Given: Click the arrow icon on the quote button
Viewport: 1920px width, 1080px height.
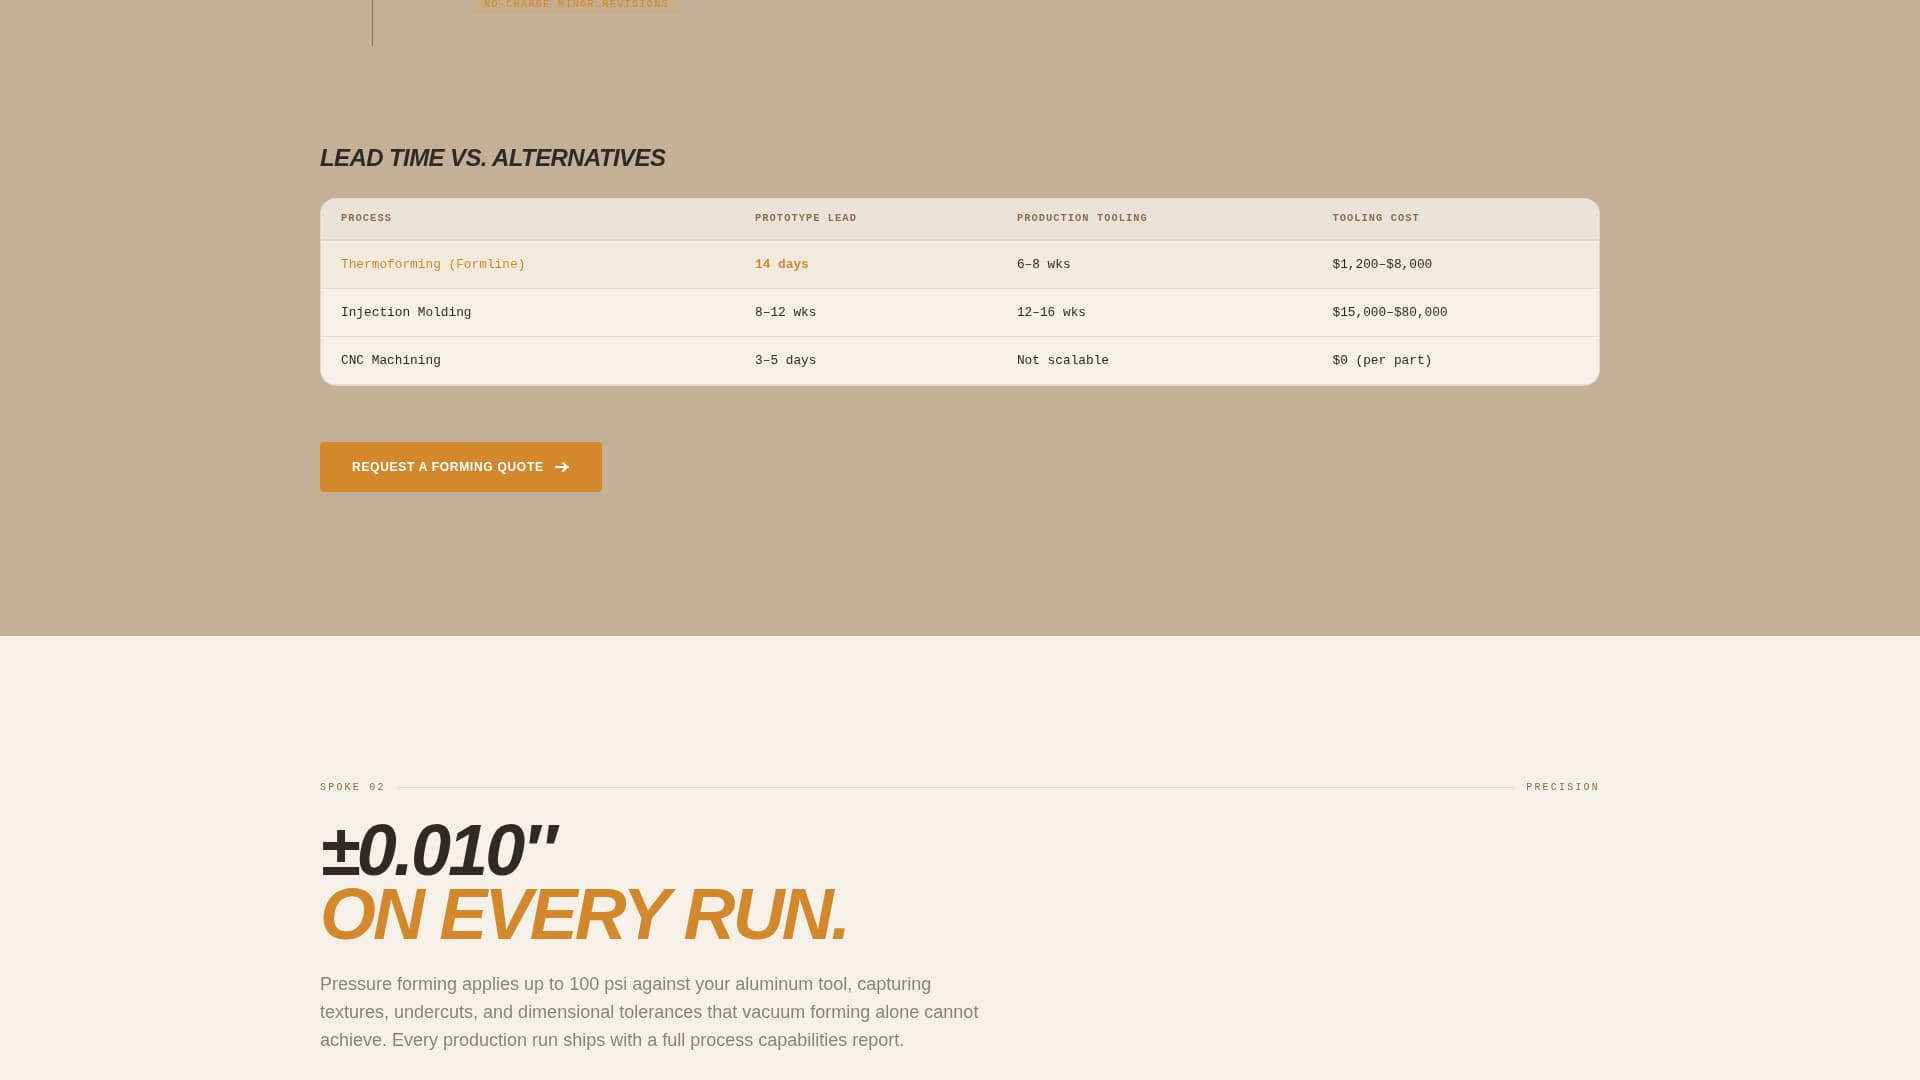Looking at the screenshot, I should click(x=563, y=467).
